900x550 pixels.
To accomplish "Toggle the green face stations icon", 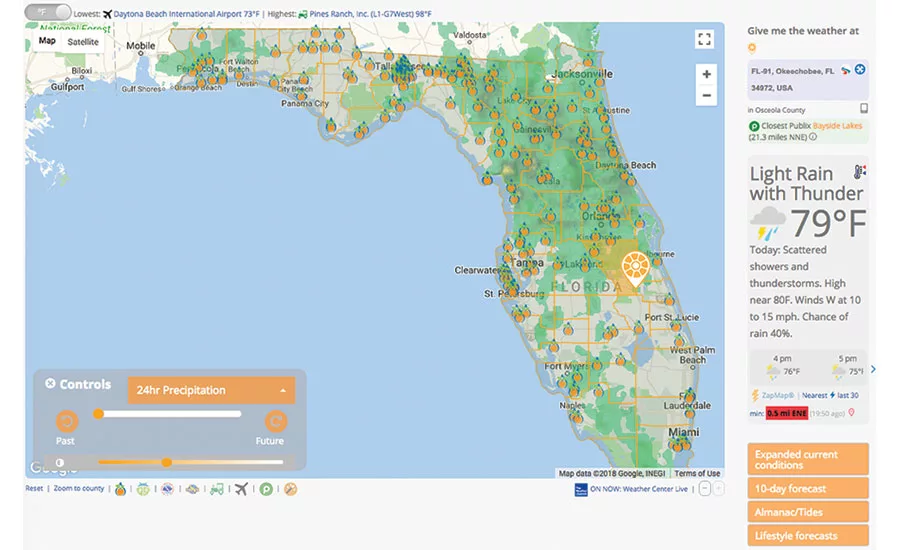I will pyautogui.click(x=143, y=489).
